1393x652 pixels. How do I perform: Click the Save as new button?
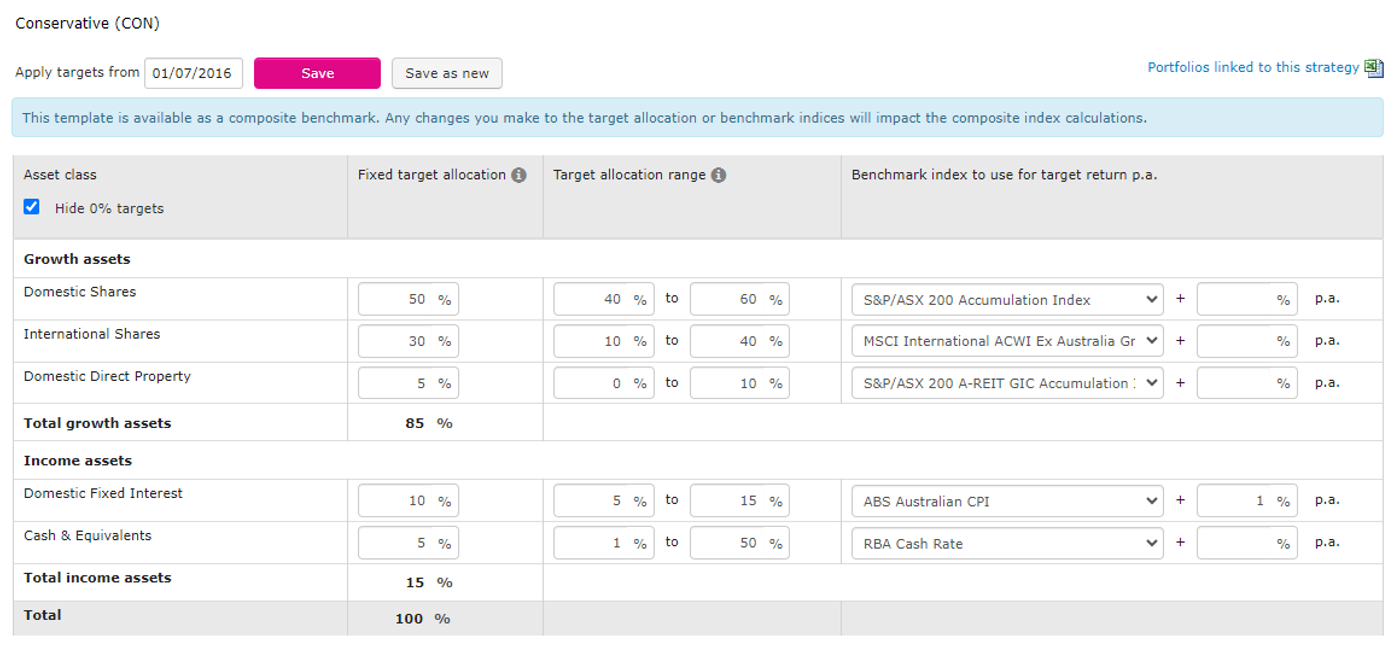[446, 73]
